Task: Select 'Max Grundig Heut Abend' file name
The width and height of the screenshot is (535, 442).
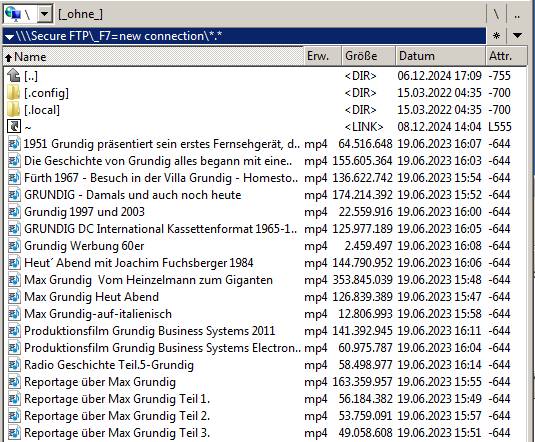Action: click(91, 297)
